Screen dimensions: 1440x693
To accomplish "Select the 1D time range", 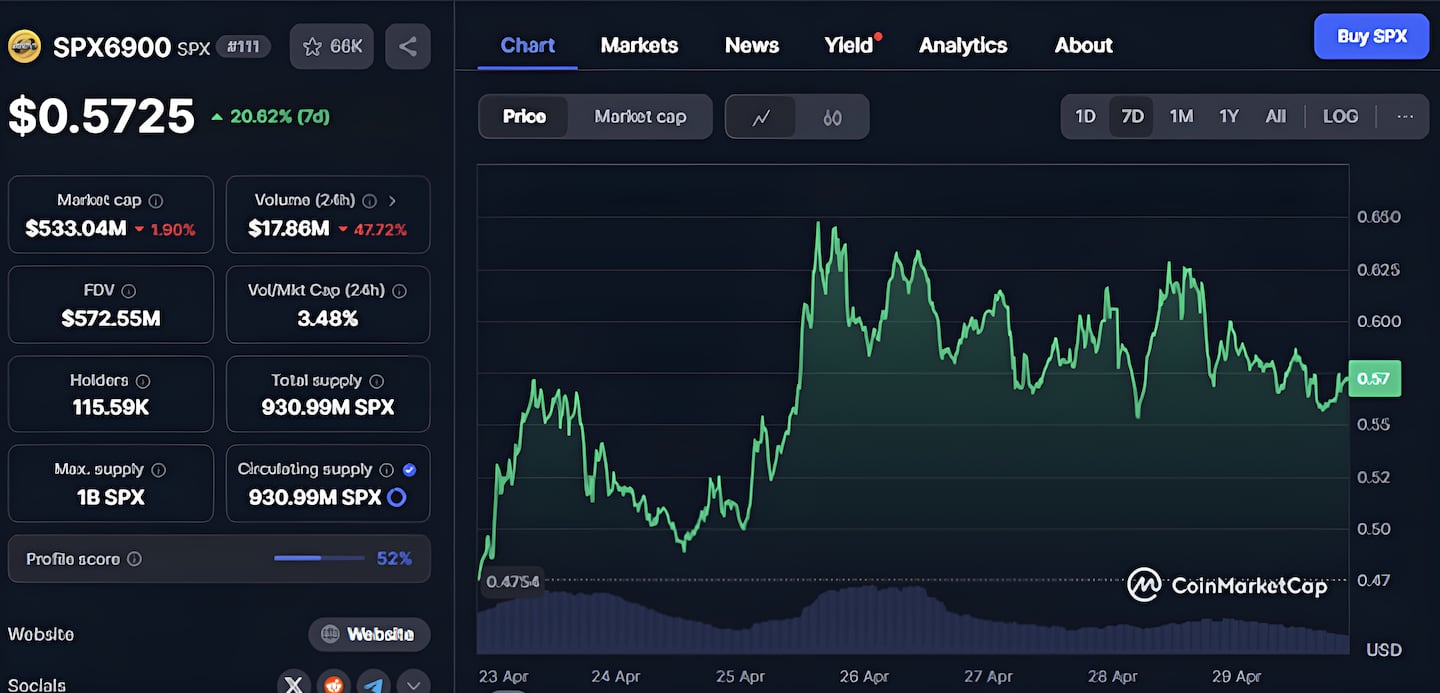I will 1085,116.
